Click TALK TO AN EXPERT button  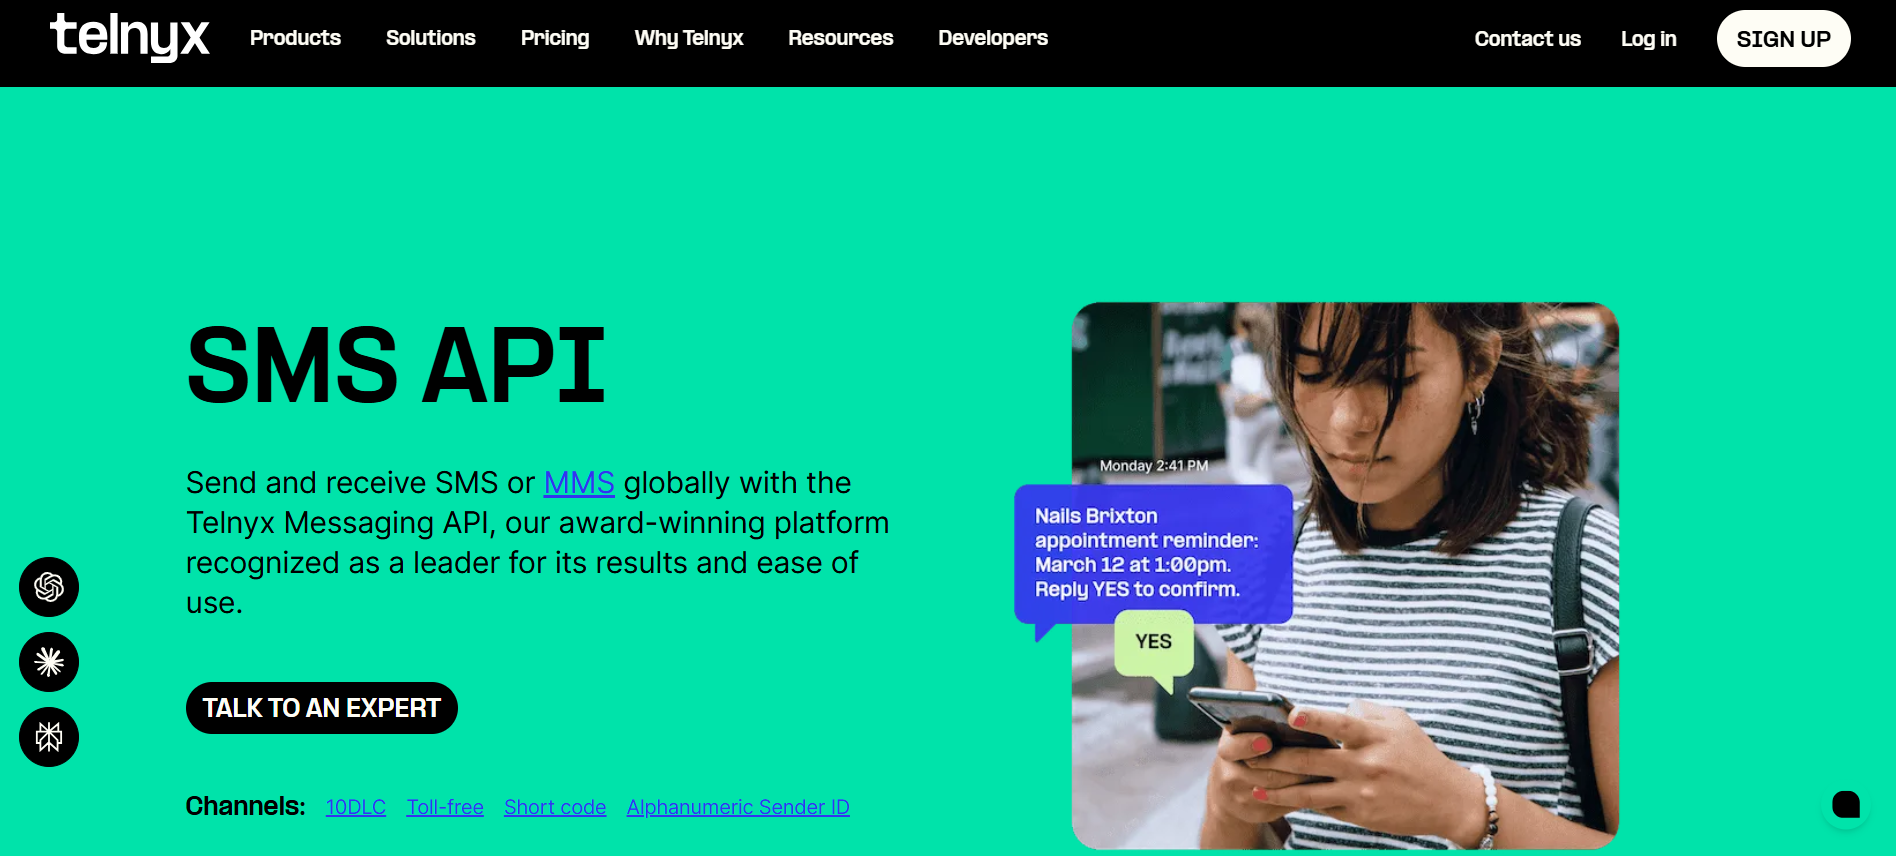[322, 708]
